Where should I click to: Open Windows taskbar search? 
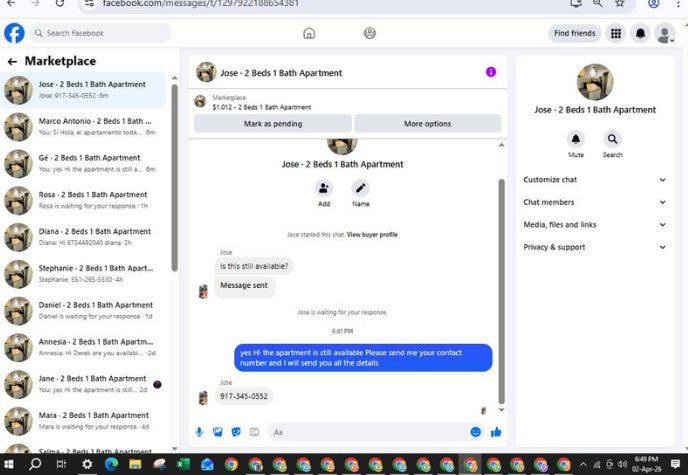[x=35, y=464]
